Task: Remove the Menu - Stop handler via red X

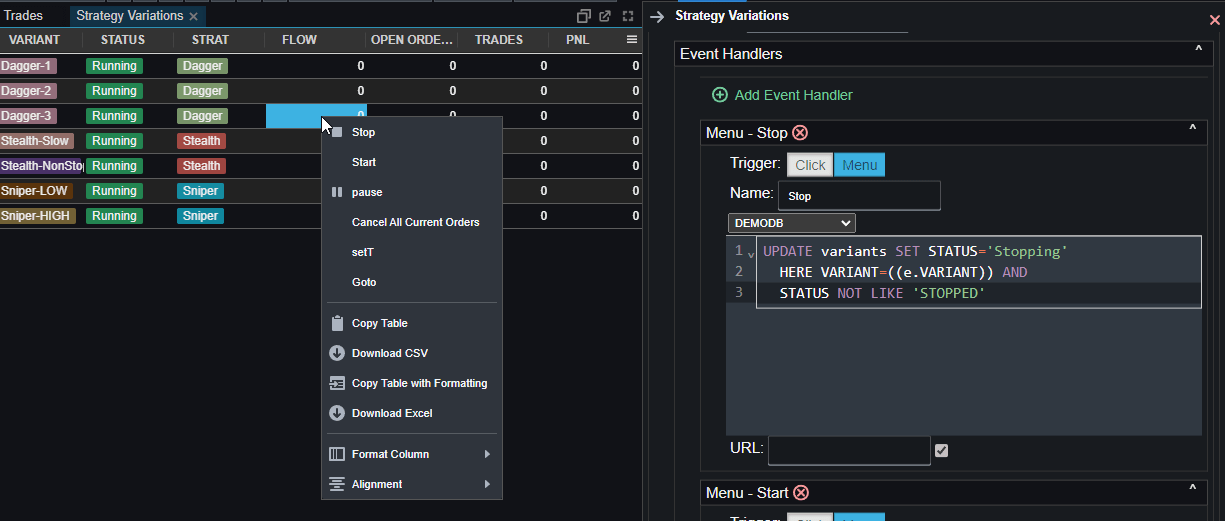Action: coord(800,132)
